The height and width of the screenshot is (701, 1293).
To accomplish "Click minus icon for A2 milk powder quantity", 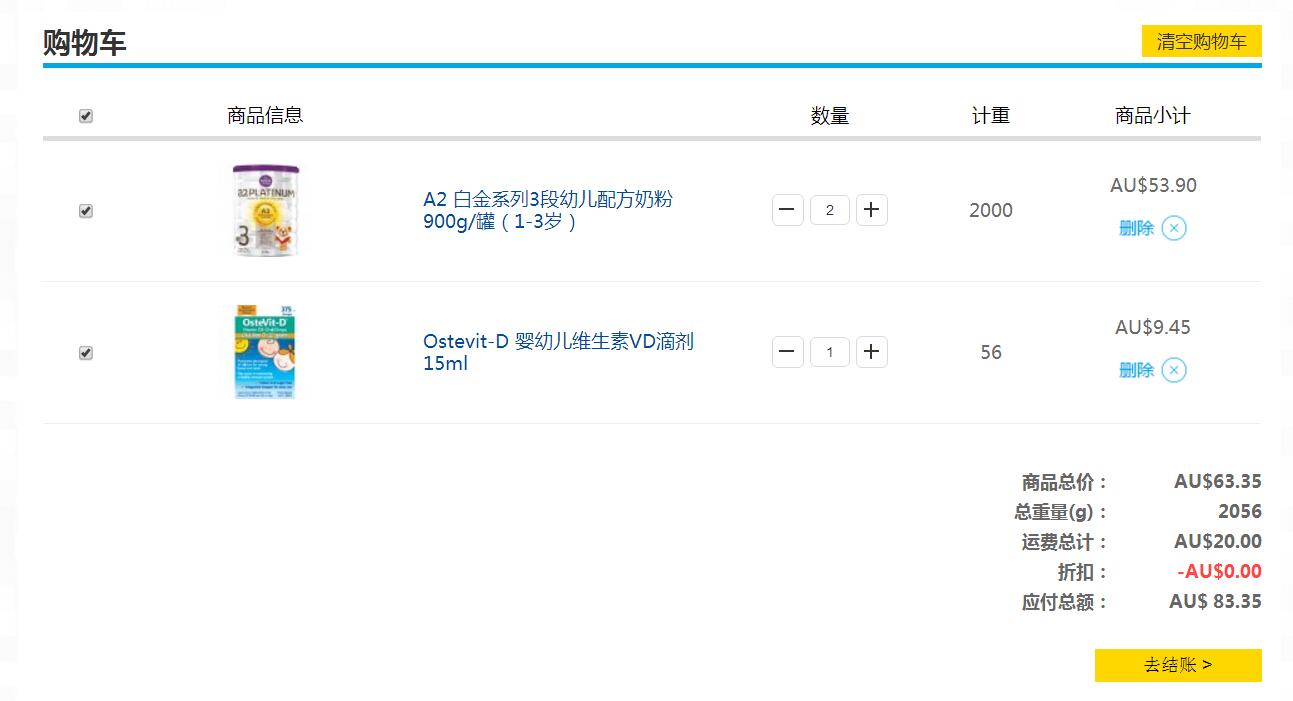I will 788,210.
